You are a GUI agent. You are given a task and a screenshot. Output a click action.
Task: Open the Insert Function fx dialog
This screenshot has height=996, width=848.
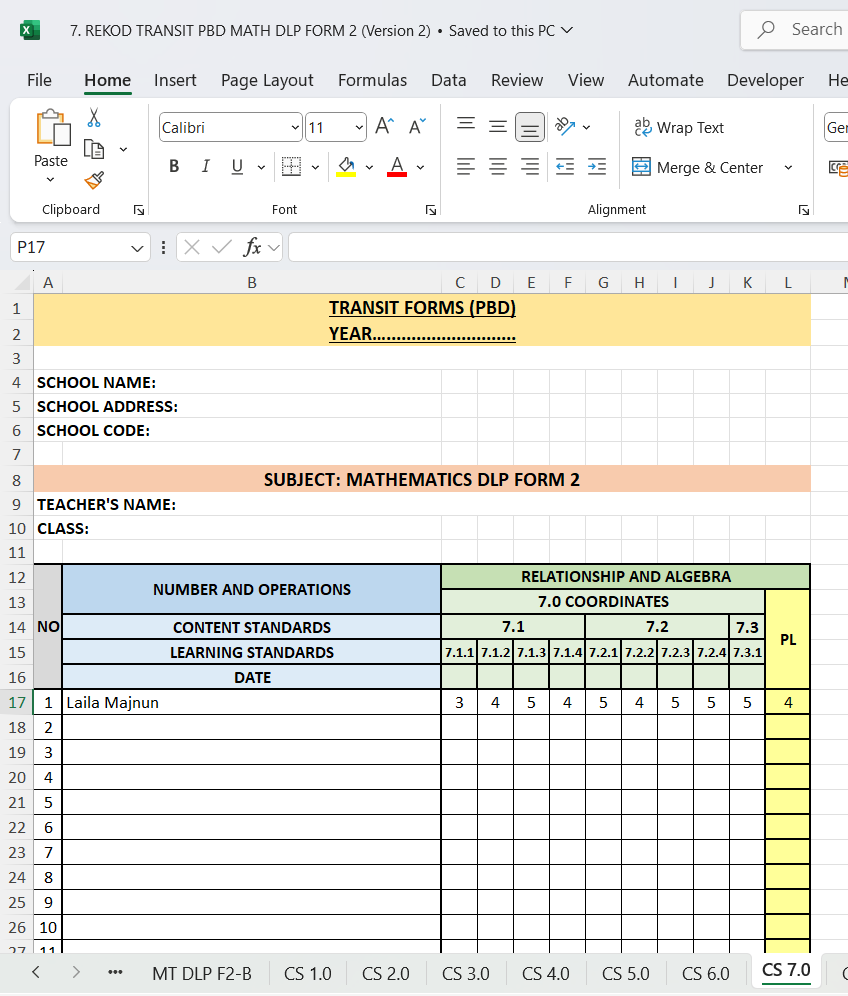click(252, 247)
